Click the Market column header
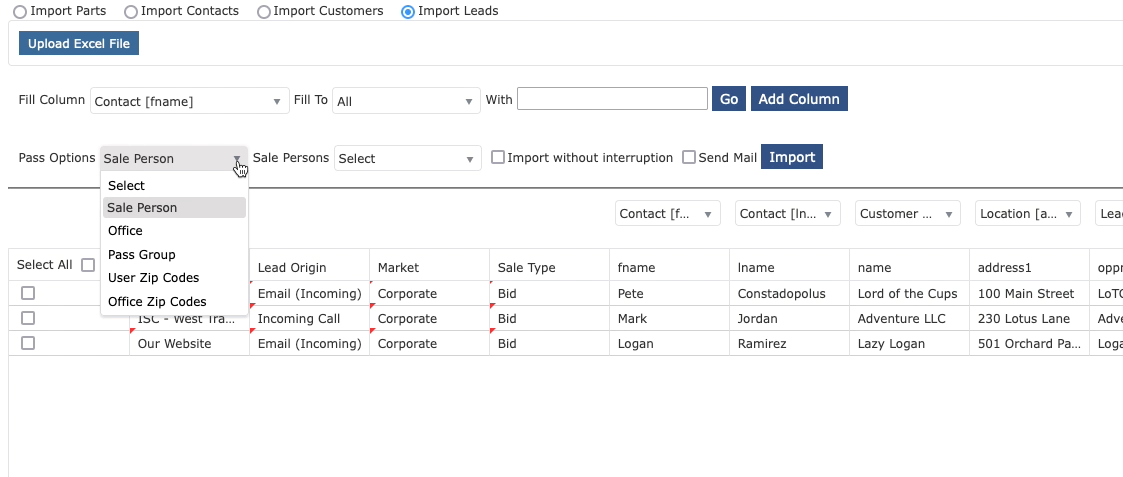 (x=430, y=267)
